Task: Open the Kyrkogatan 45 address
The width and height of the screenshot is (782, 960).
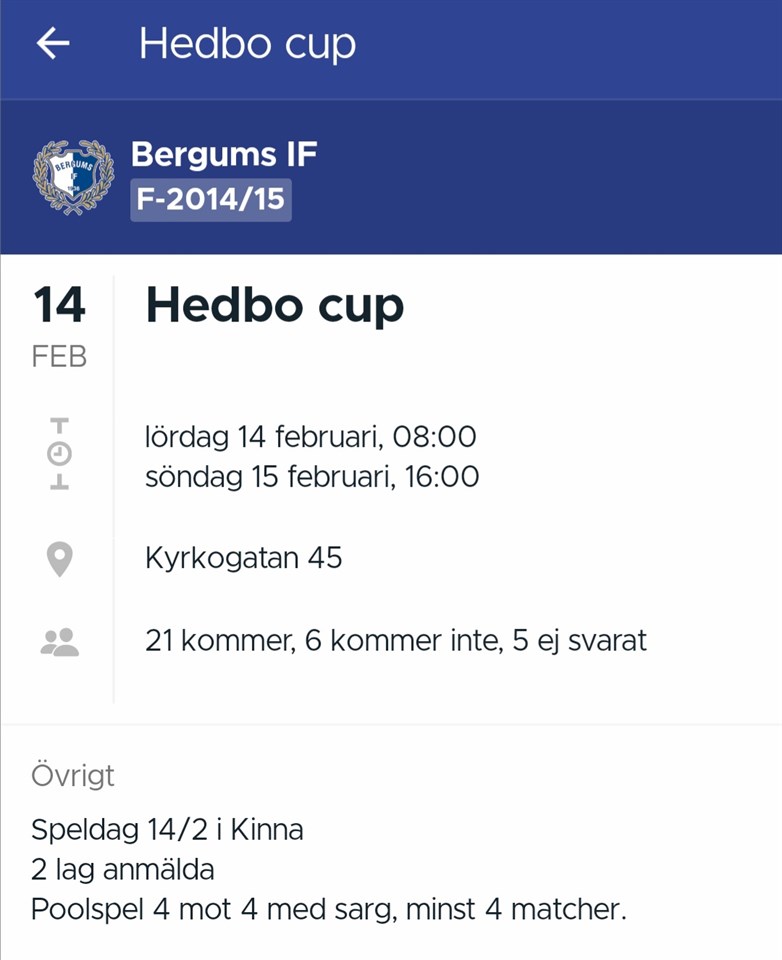Action: coord(243,558)
